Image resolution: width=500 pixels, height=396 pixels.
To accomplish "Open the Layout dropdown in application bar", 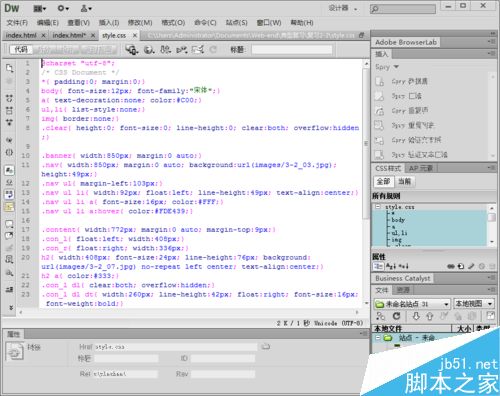I will (40, 9).
